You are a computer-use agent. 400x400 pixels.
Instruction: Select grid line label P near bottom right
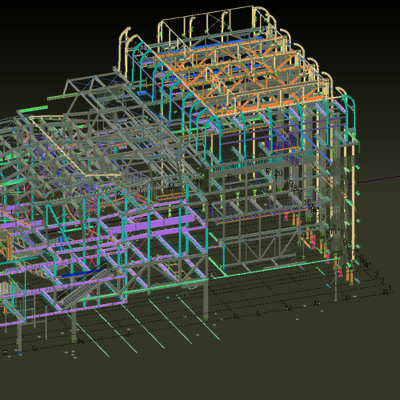[x=347, y=298]
